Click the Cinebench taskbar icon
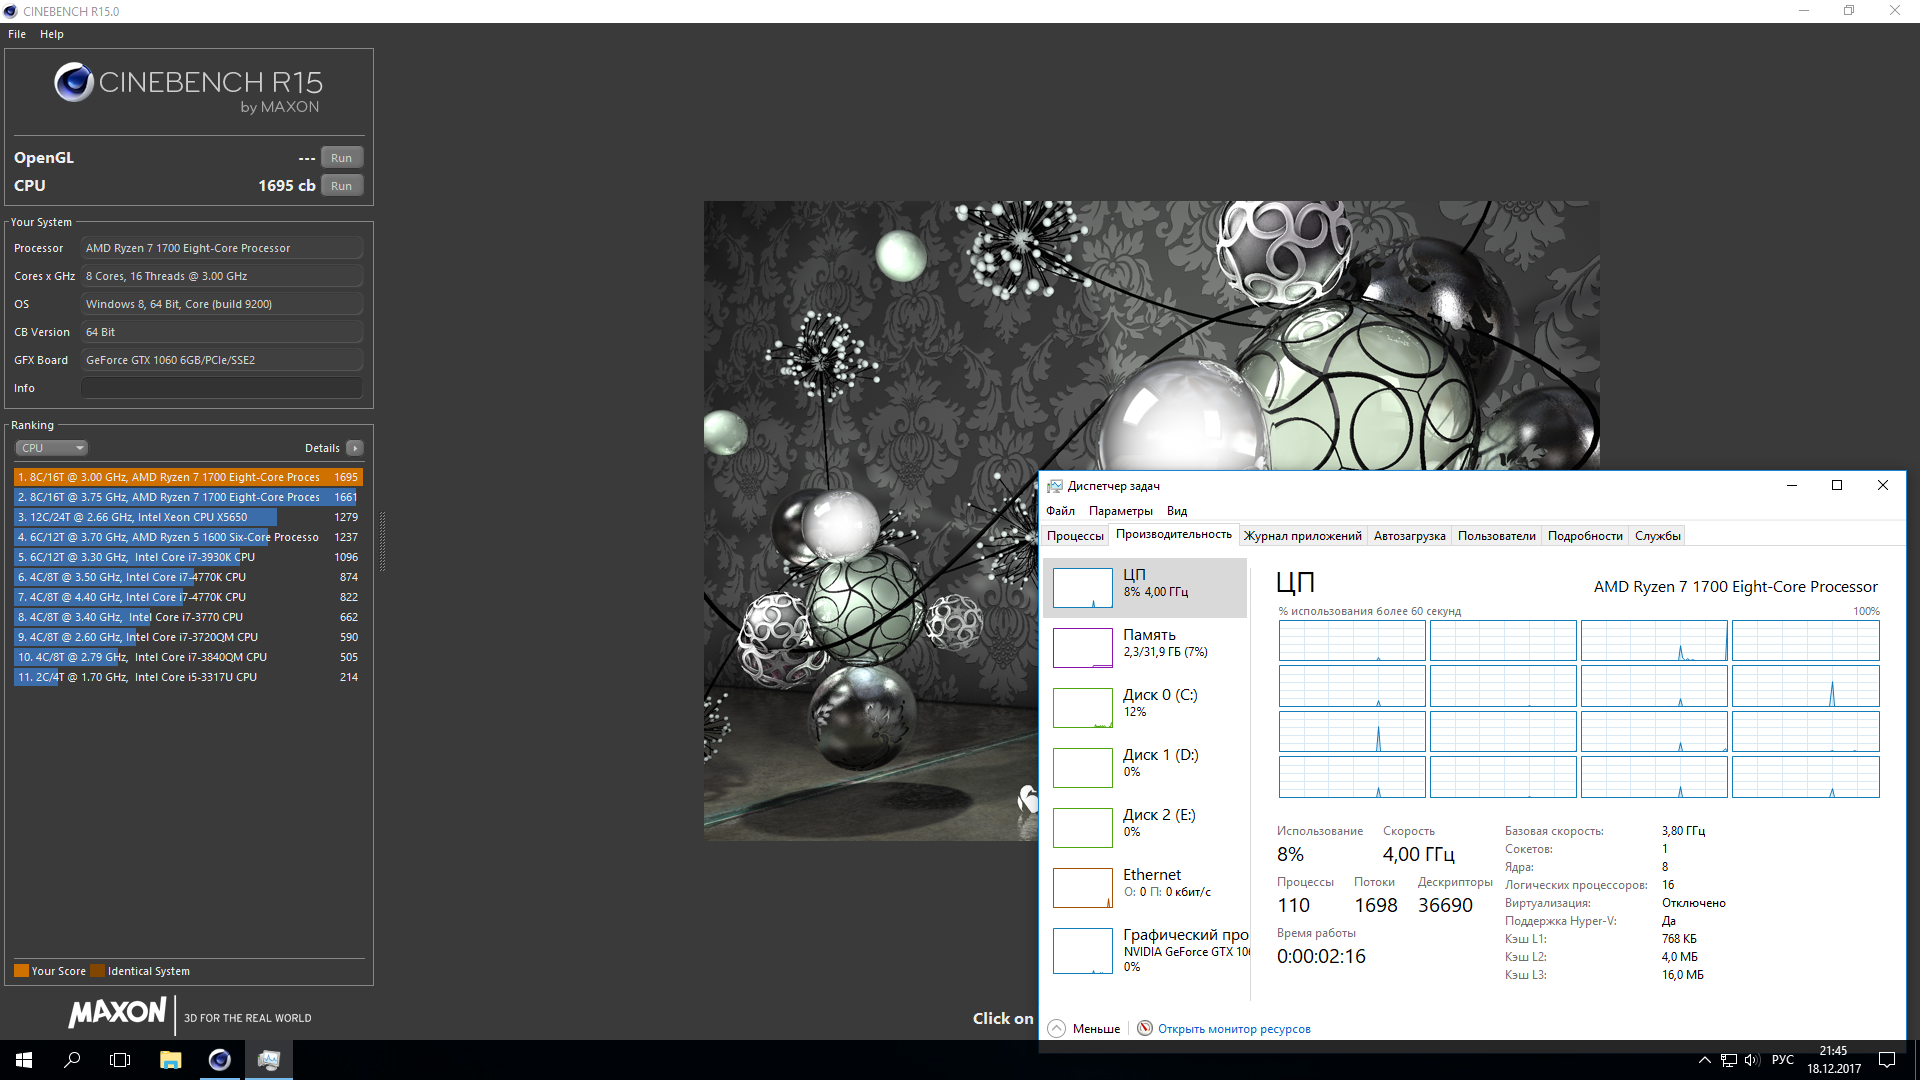This screenshot has height=1080, width=1920. (219, 1060)
